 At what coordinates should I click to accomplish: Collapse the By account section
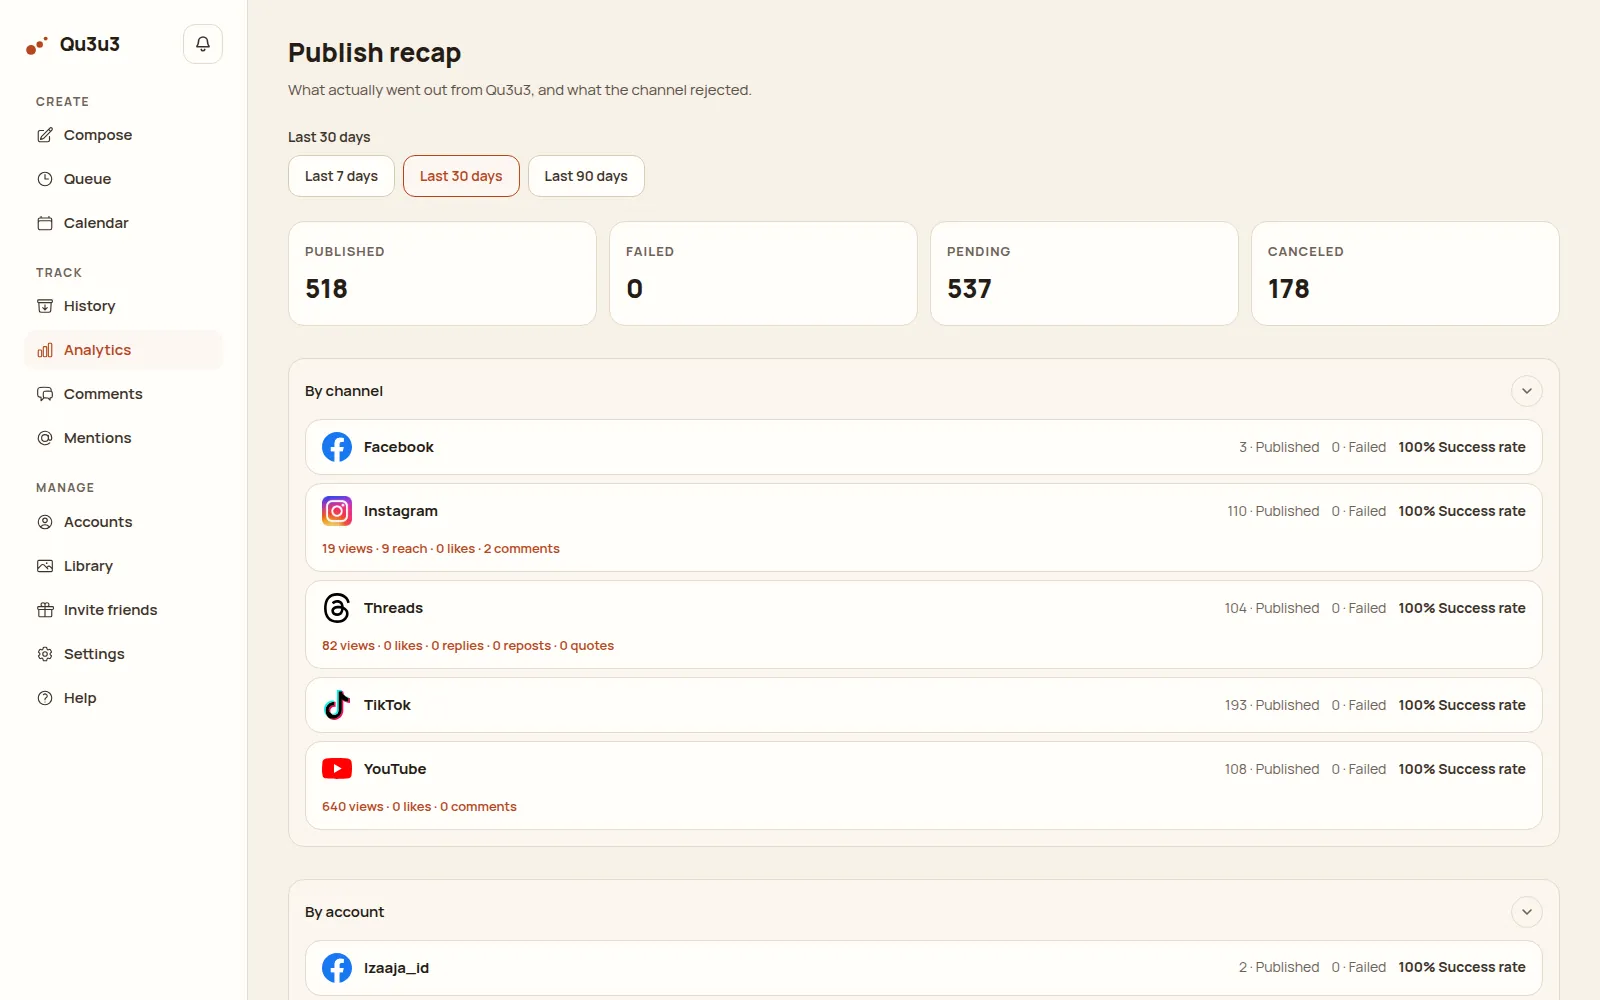[1526, 912]
